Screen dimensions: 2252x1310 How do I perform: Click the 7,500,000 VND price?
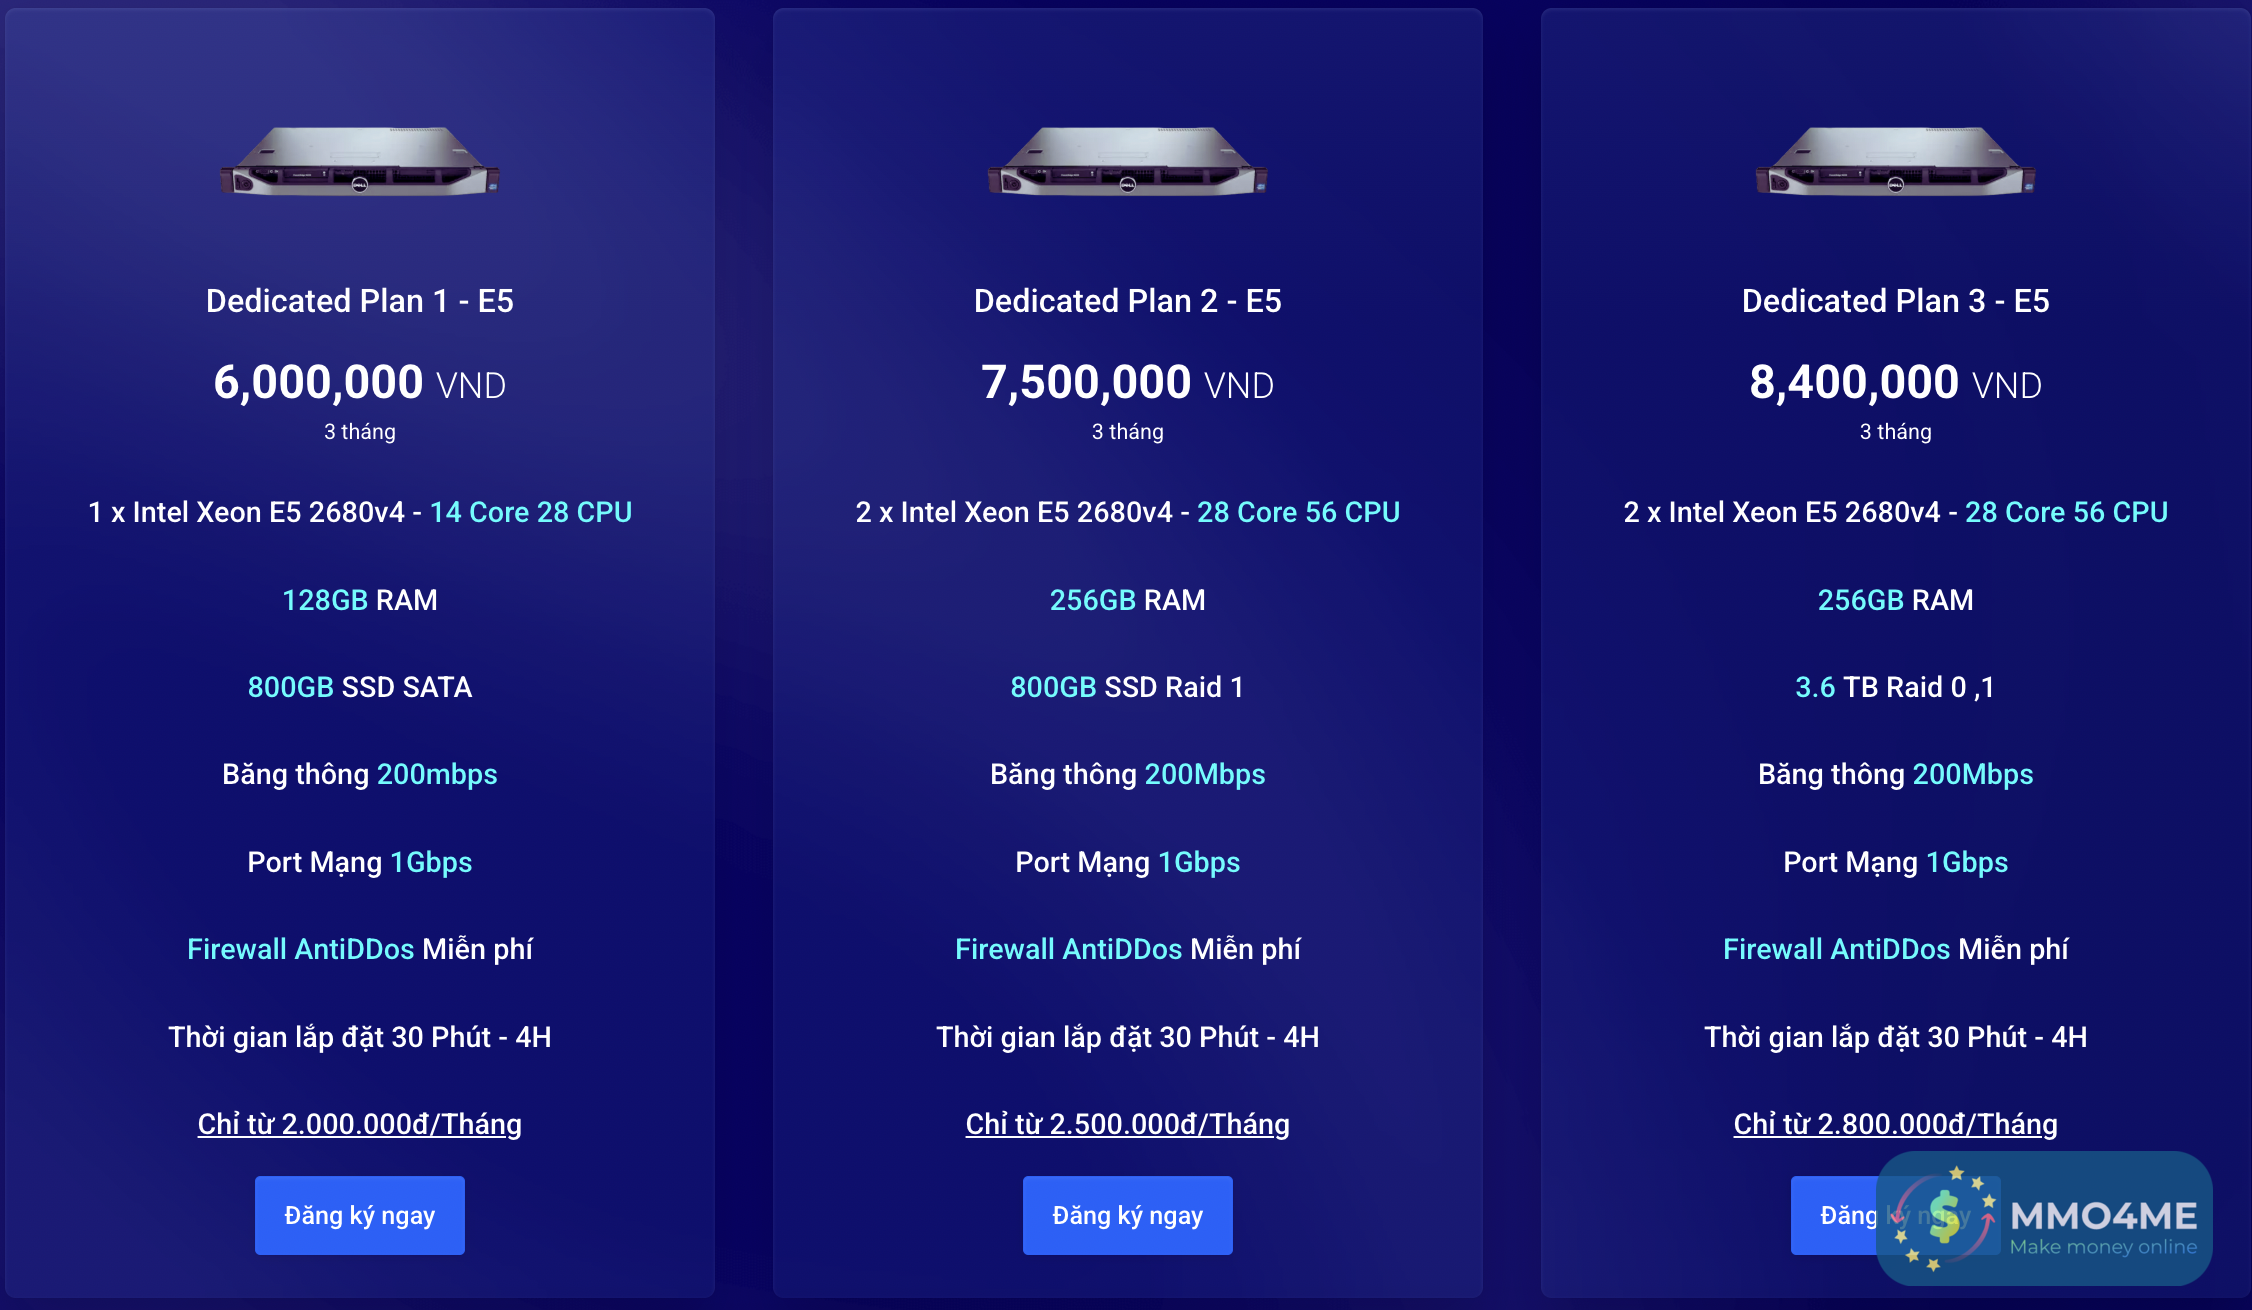[x=1127, y=383]
